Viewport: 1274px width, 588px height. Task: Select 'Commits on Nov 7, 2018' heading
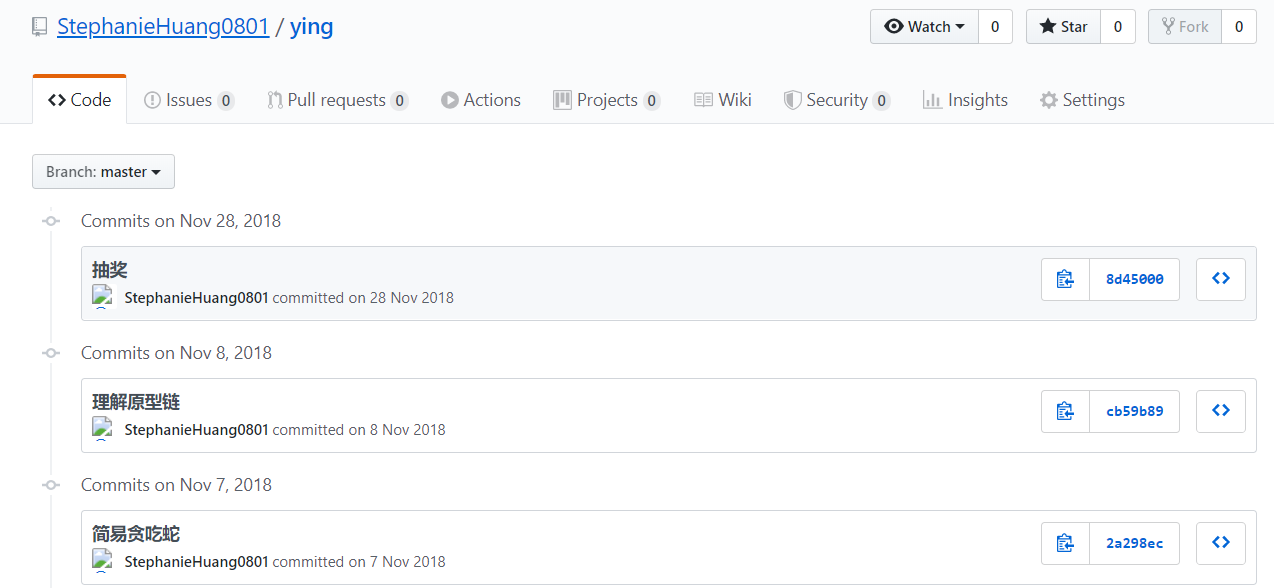tap(176, 485)
